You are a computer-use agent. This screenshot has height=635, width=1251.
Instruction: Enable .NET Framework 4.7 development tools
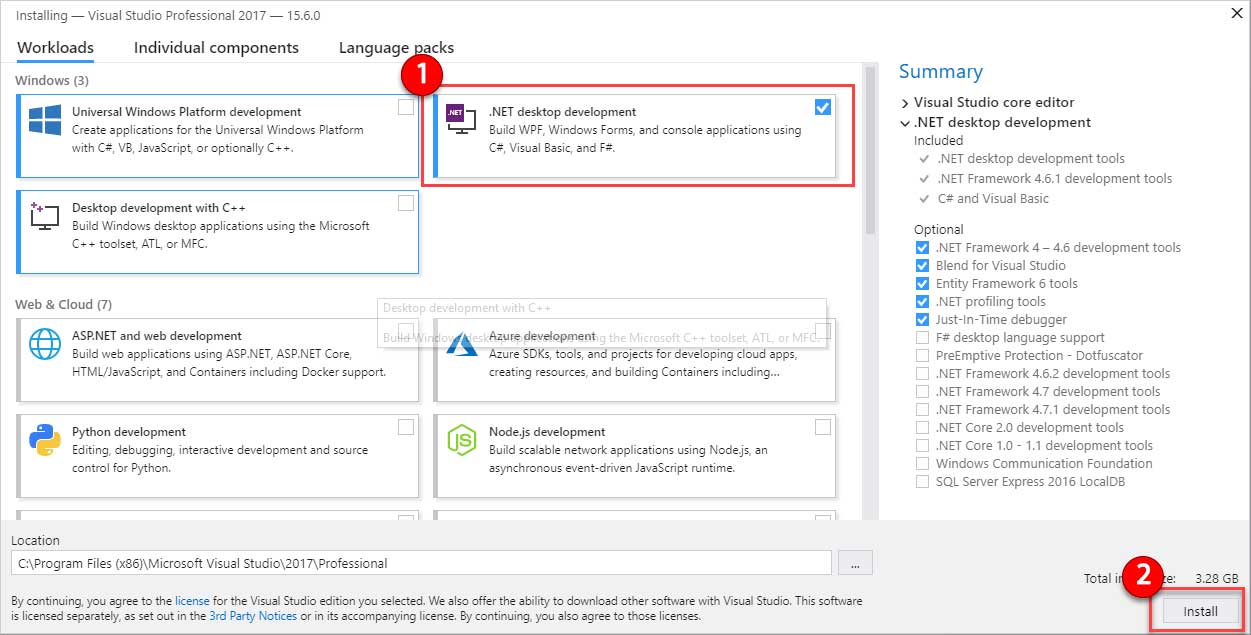(x=922, y=391)
